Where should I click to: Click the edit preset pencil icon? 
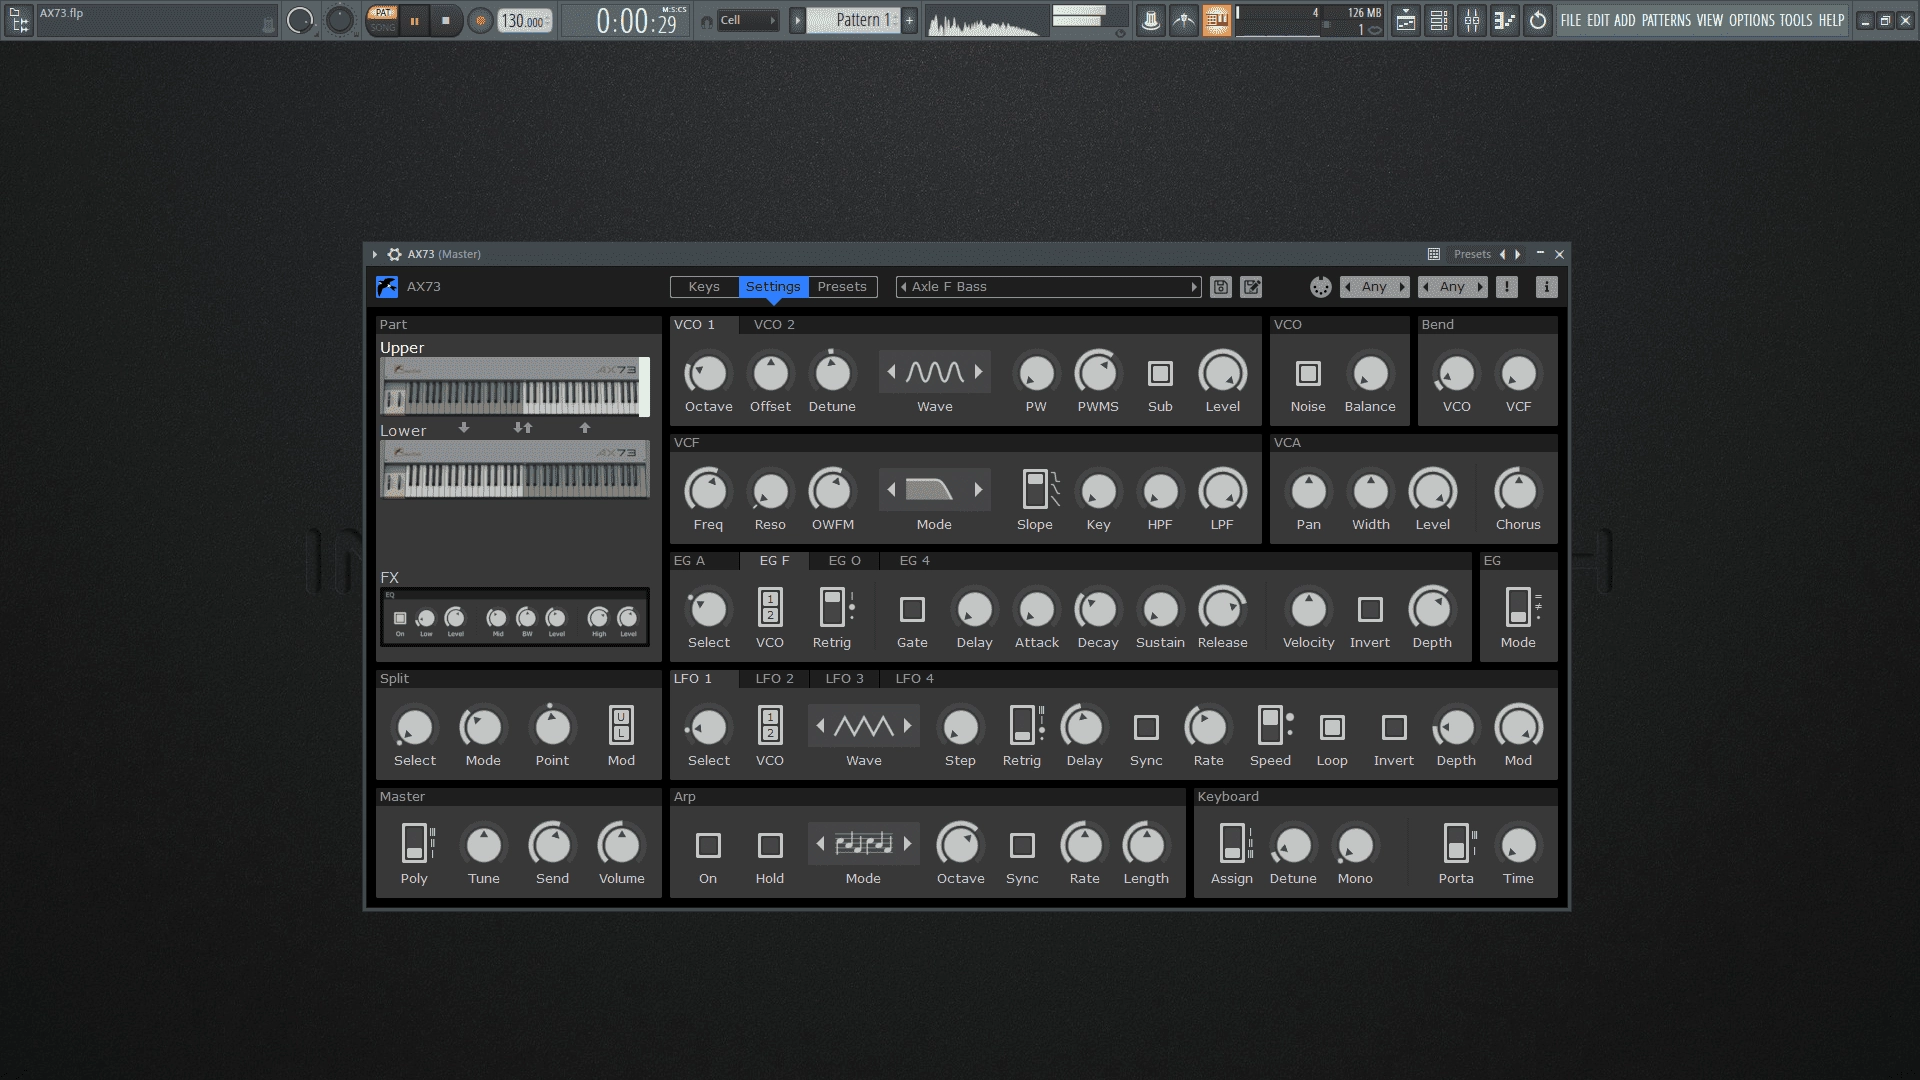click(1251, 287)
